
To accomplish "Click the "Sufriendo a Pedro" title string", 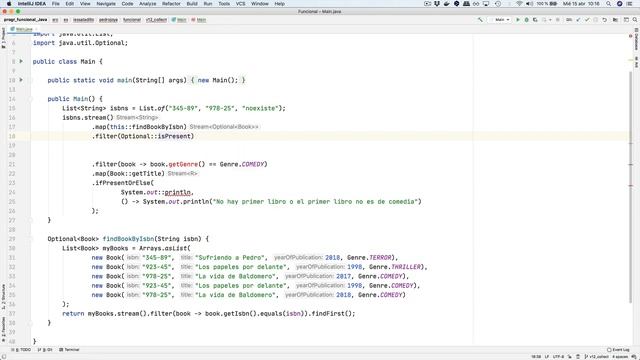I will (230, 258).
